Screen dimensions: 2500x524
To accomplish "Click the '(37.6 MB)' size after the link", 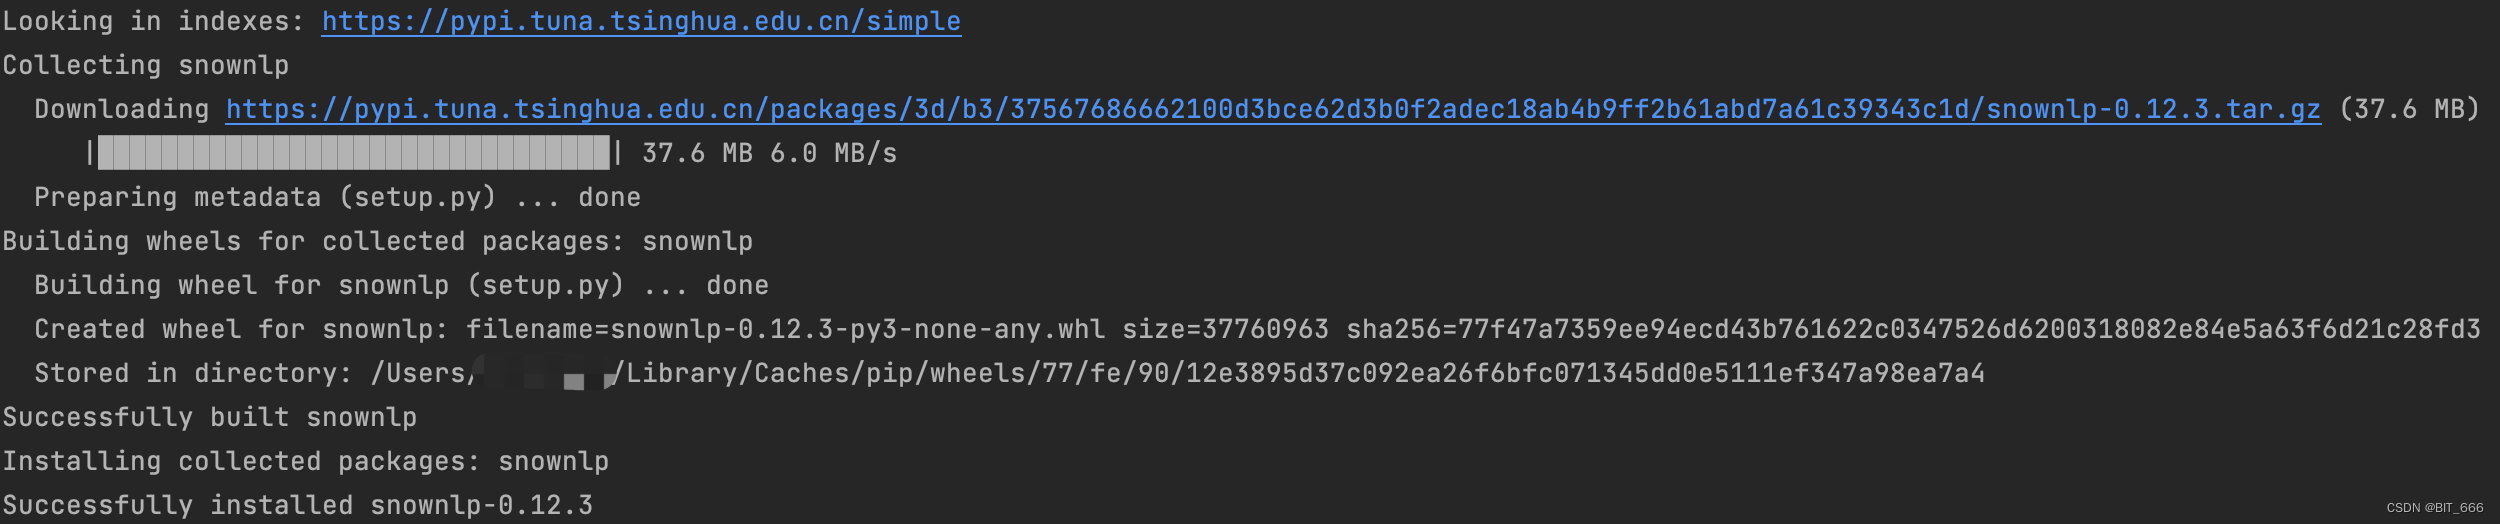I will 2410,109.
